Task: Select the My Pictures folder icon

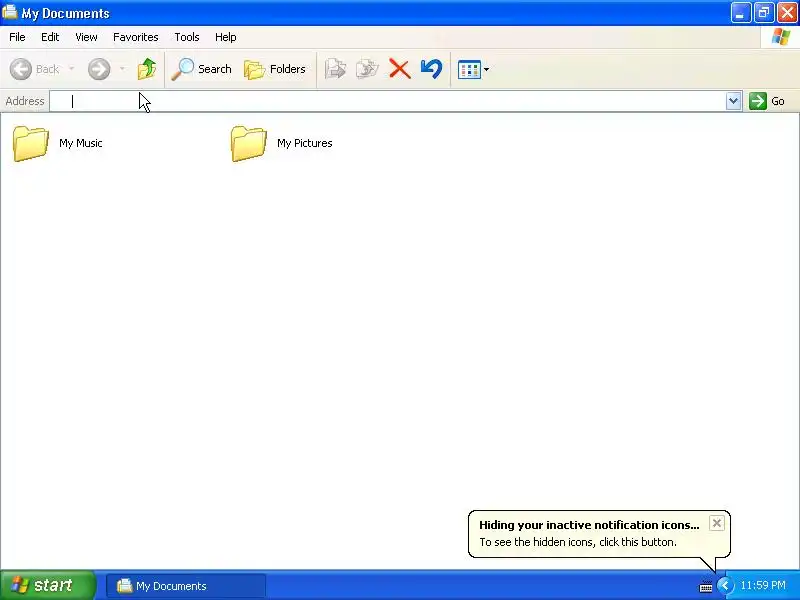Action: 248,143
